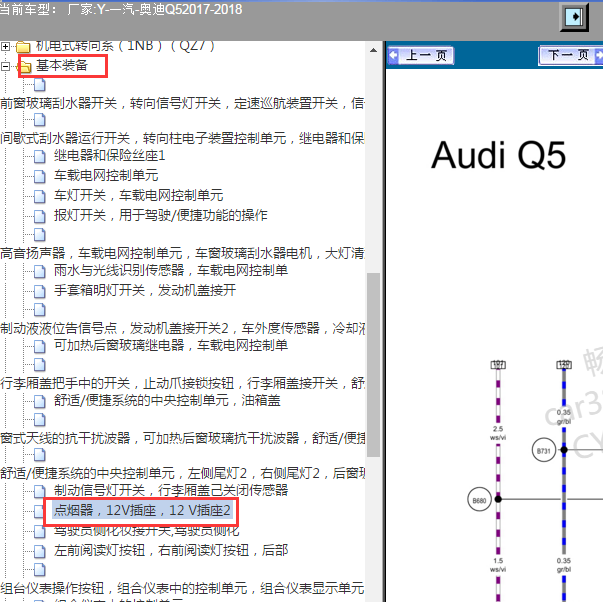Select 舒适/便捷系统的中央控制单元，左侧尾灯2 text row
This screenshot has width=603, height=602.
click(x=182, y=473)
